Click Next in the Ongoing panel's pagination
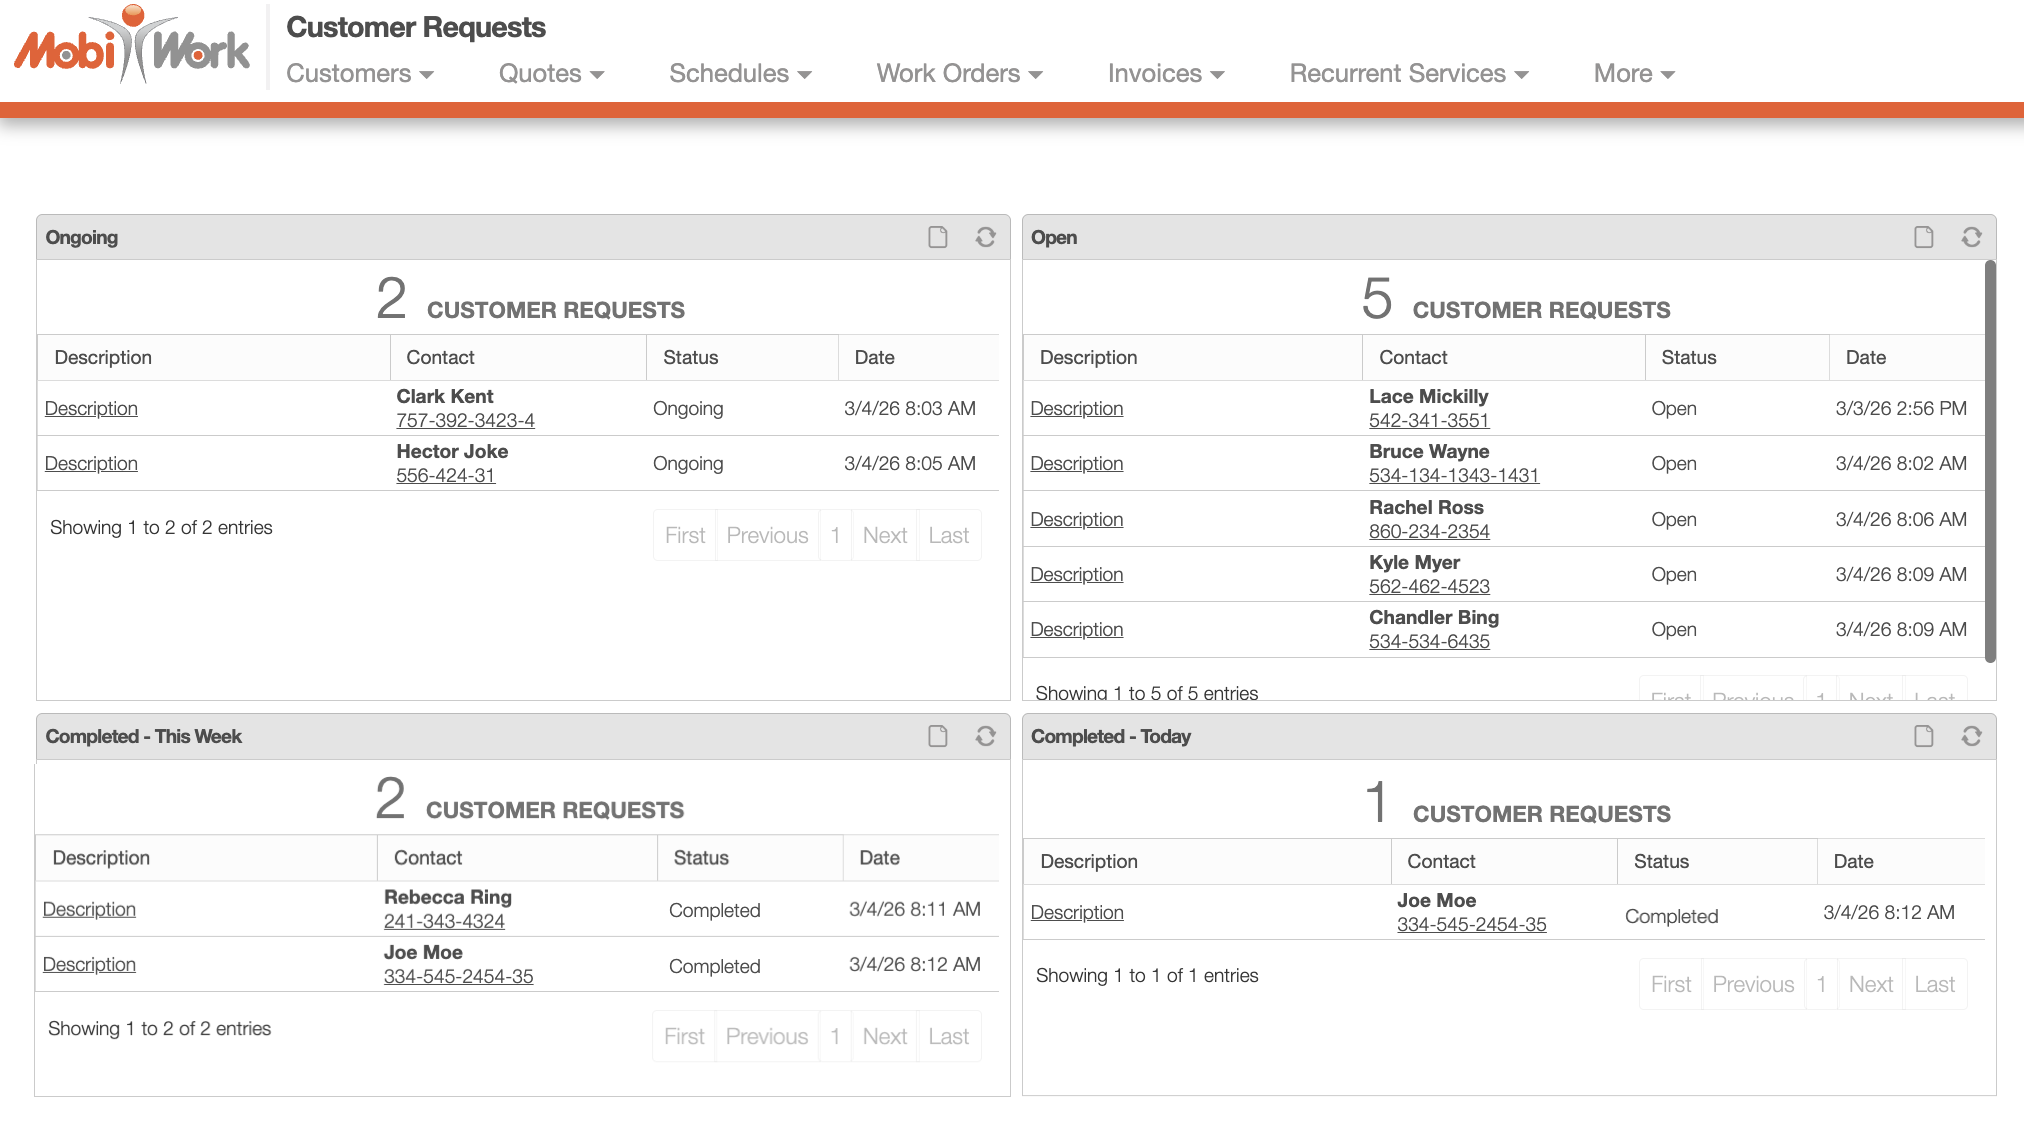The height and width of the screenshot is (1142, 2024). point(884,536)
